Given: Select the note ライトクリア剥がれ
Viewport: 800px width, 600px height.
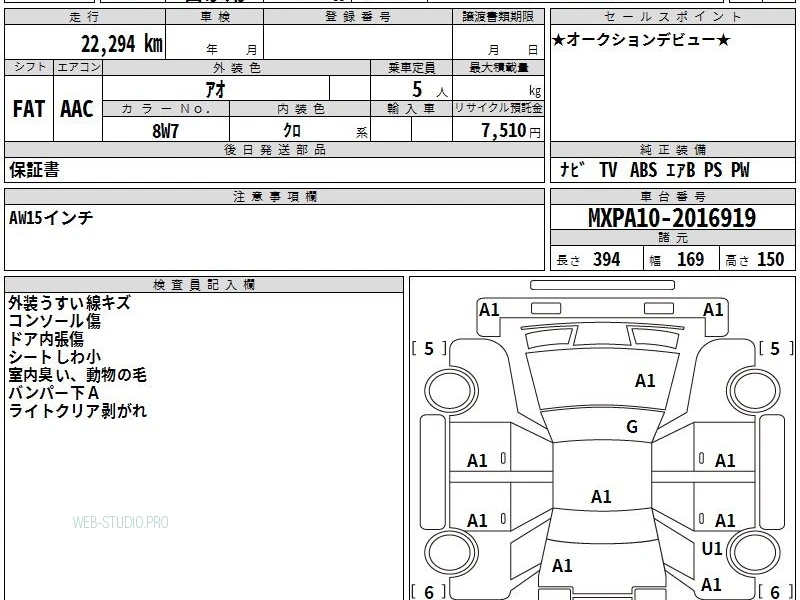Looking at the screenshot, I should tap(78, 411).
